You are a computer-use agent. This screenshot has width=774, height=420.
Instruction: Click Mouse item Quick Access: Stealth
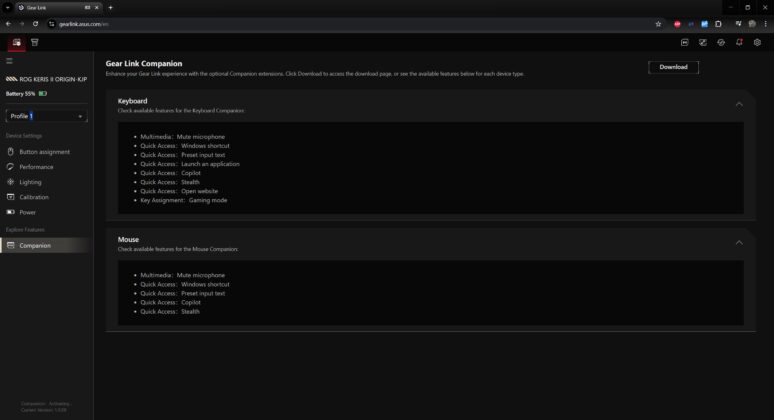(170, 311)
